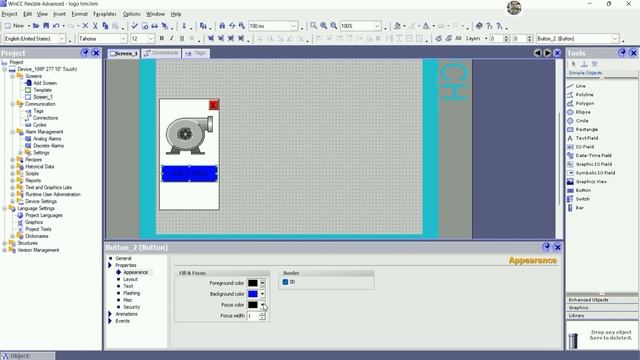Open the 100% zoom level dropdown
The image size is (640, 360).
[x=378, y=26]
